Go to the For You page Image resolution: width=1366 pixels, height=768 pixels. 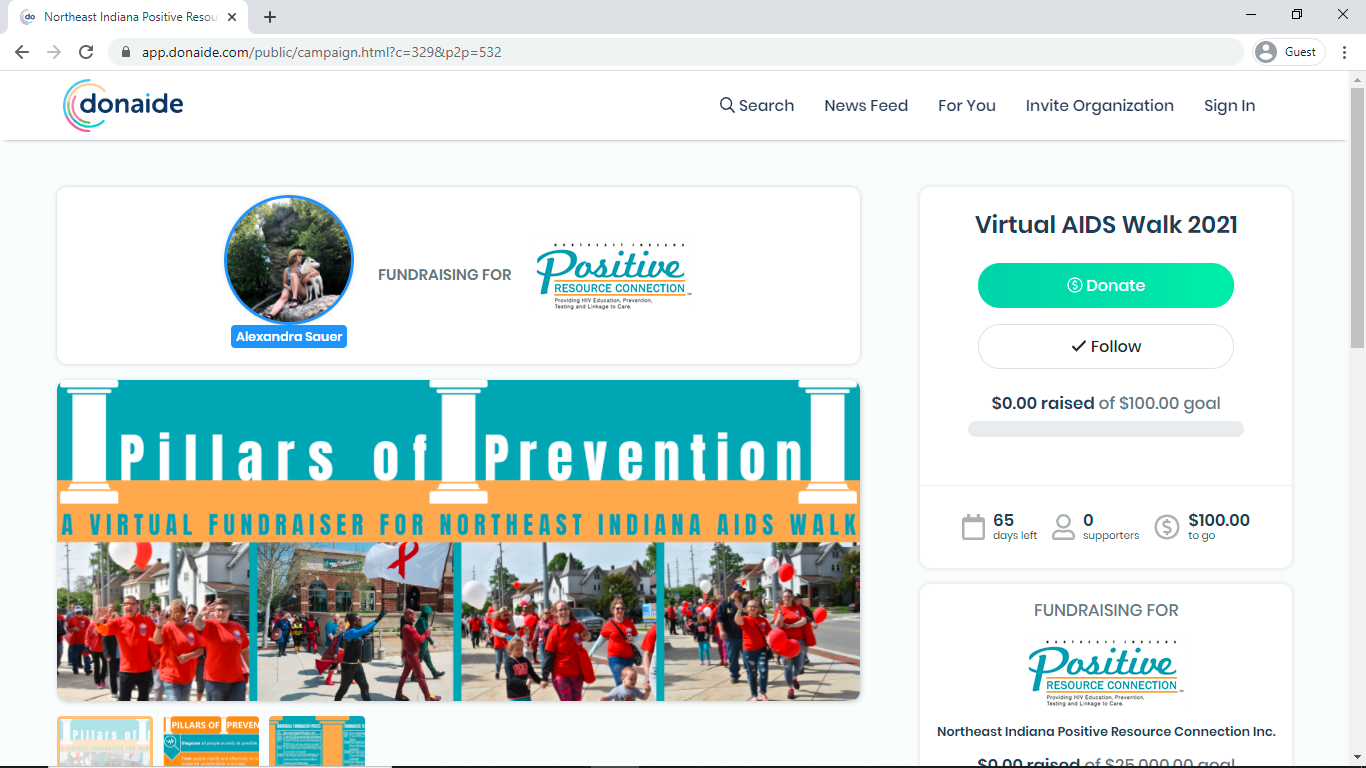pos(967,105)
